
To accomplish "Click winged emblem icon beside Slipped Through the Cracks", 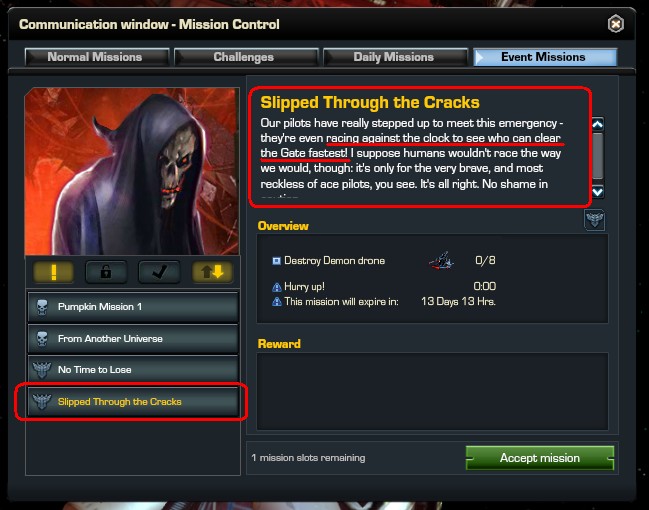I will click(42, 402).
